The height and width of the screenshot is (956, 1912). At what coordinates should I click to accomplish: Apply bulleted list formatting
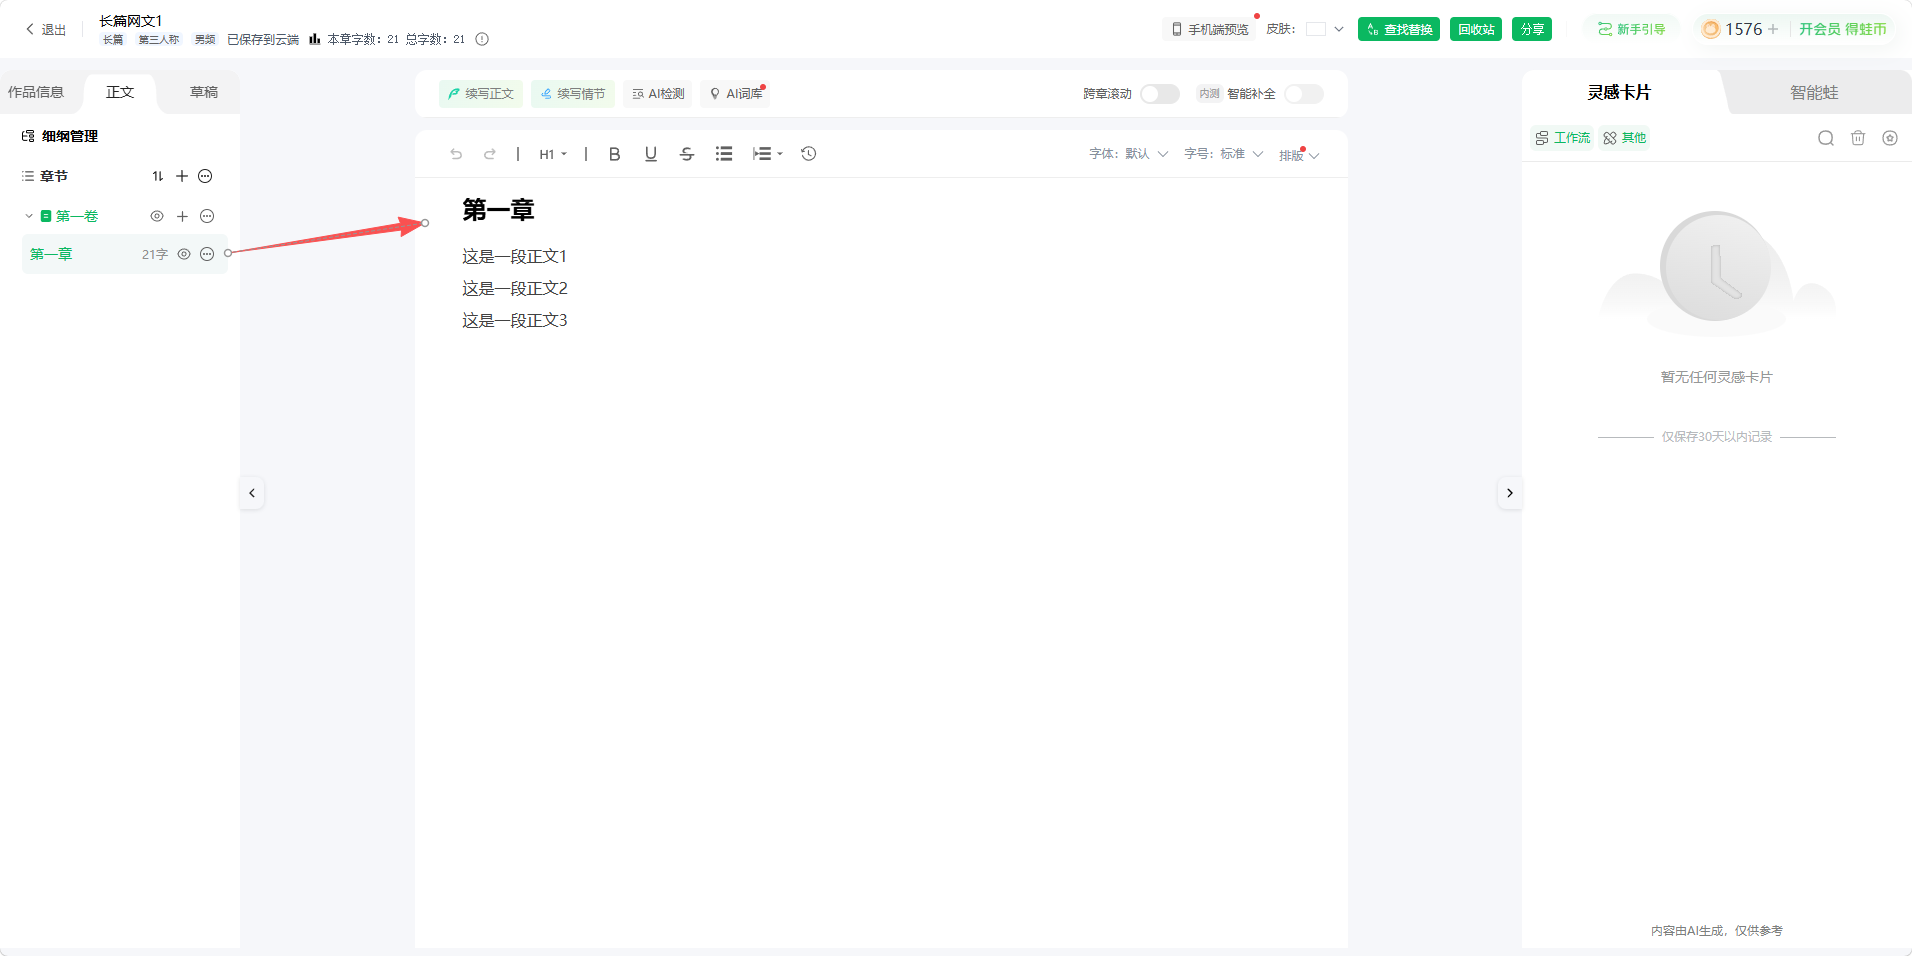tap(724, 154)
